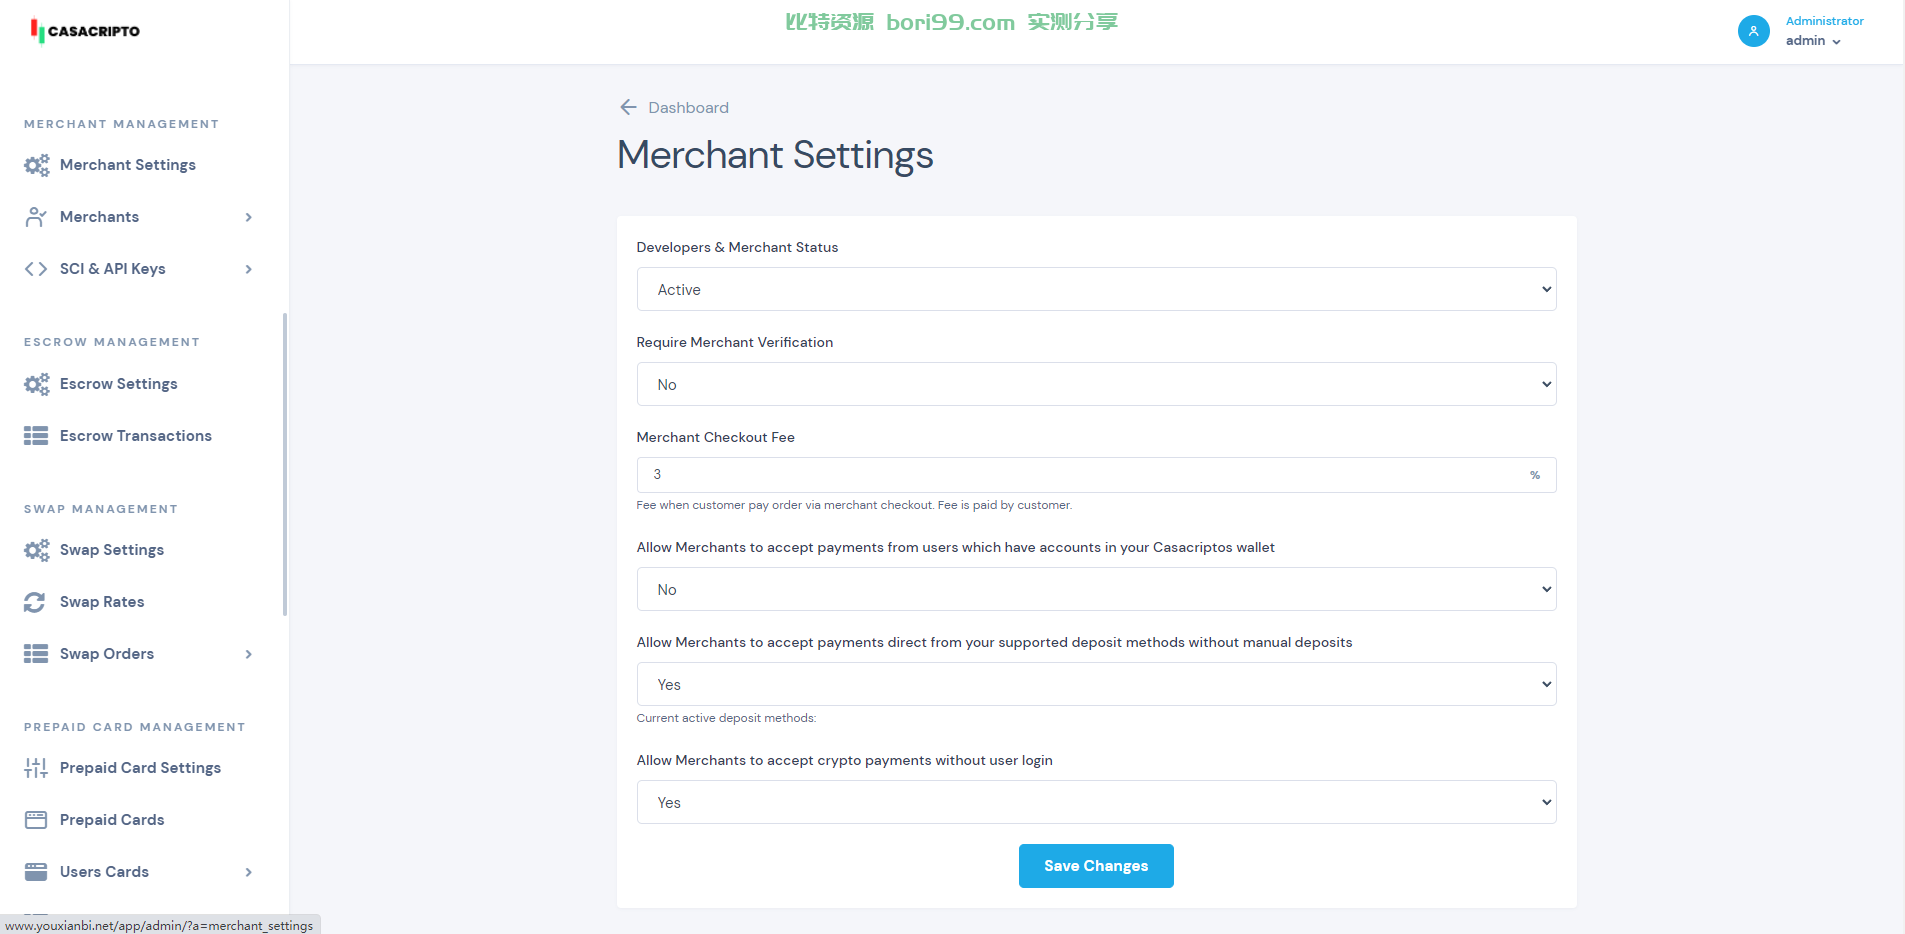Expand the Users Cards chevron

point(249,872)
